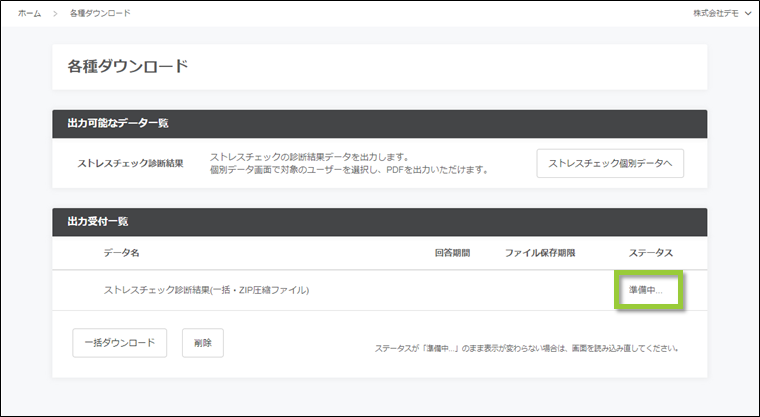Click the ホーム breadcrumb link
760x417 pixels.
coord(31,13)
